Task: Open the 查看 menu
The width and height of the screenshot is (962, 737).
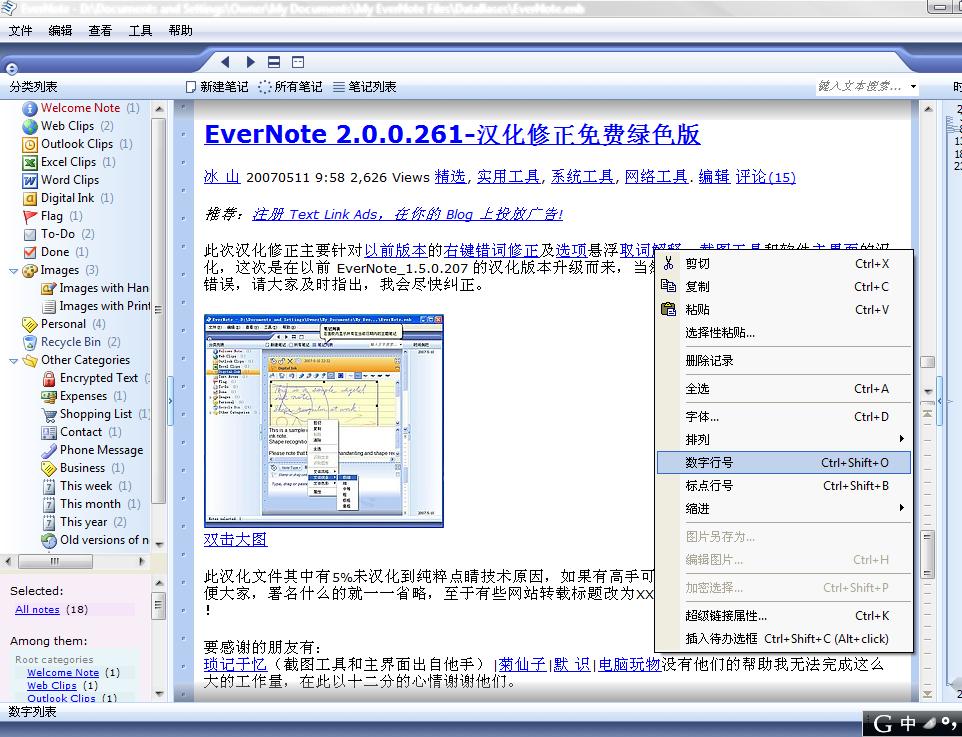Action: [100, 31]
